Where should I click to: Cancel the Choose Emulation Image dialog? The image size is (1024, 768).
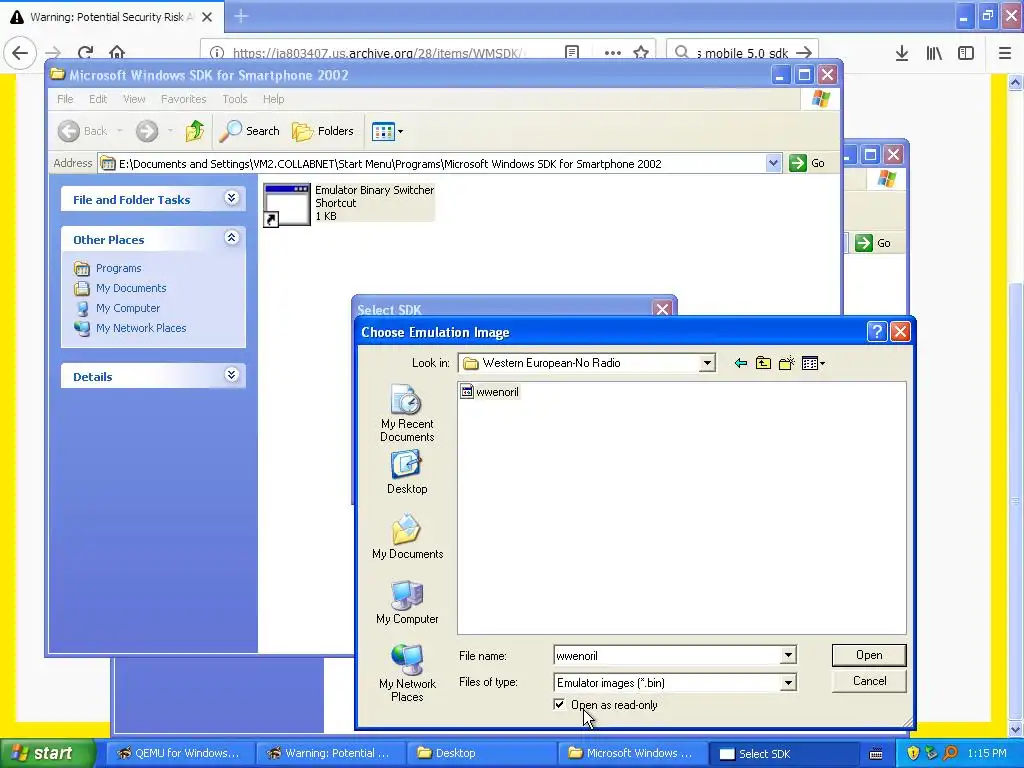[869, 681]
